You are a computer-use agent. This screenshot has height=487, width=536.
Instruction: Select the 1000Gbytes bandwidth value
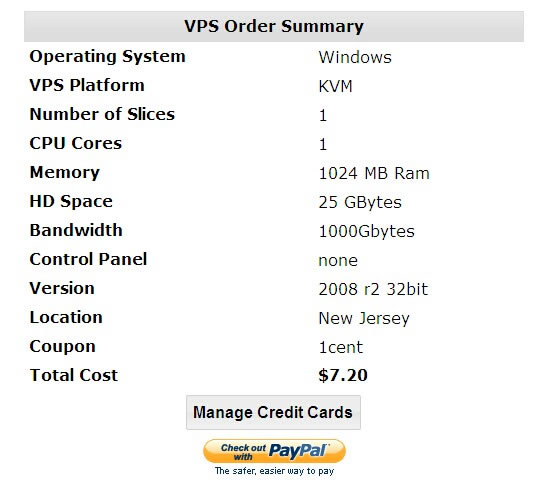[366, 231]
